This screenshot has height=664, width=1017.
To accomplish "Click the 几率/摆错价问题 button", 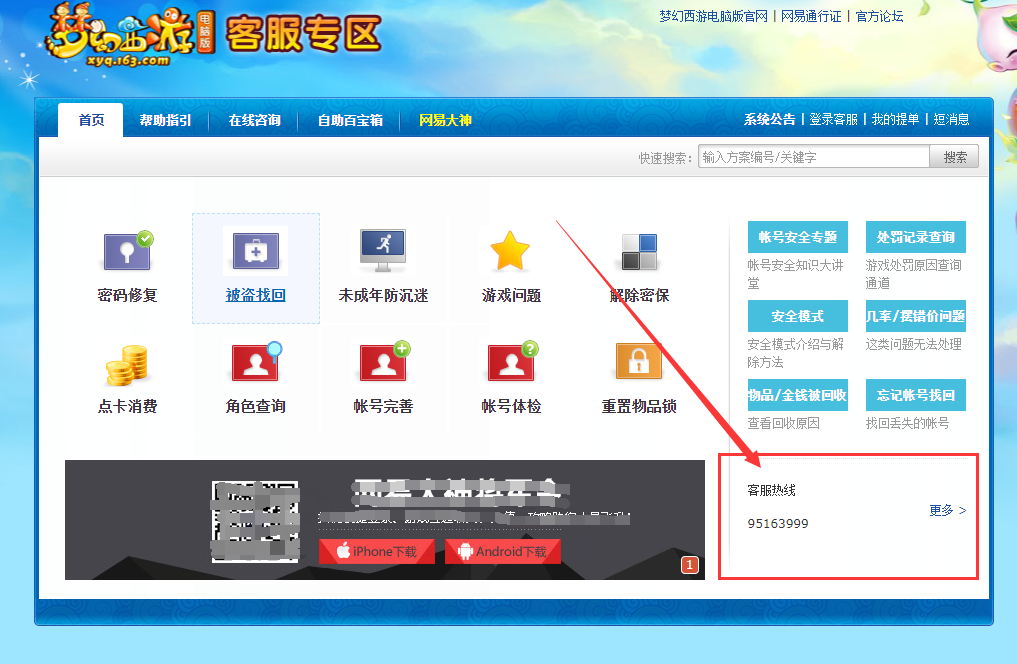I will (916, 316).
